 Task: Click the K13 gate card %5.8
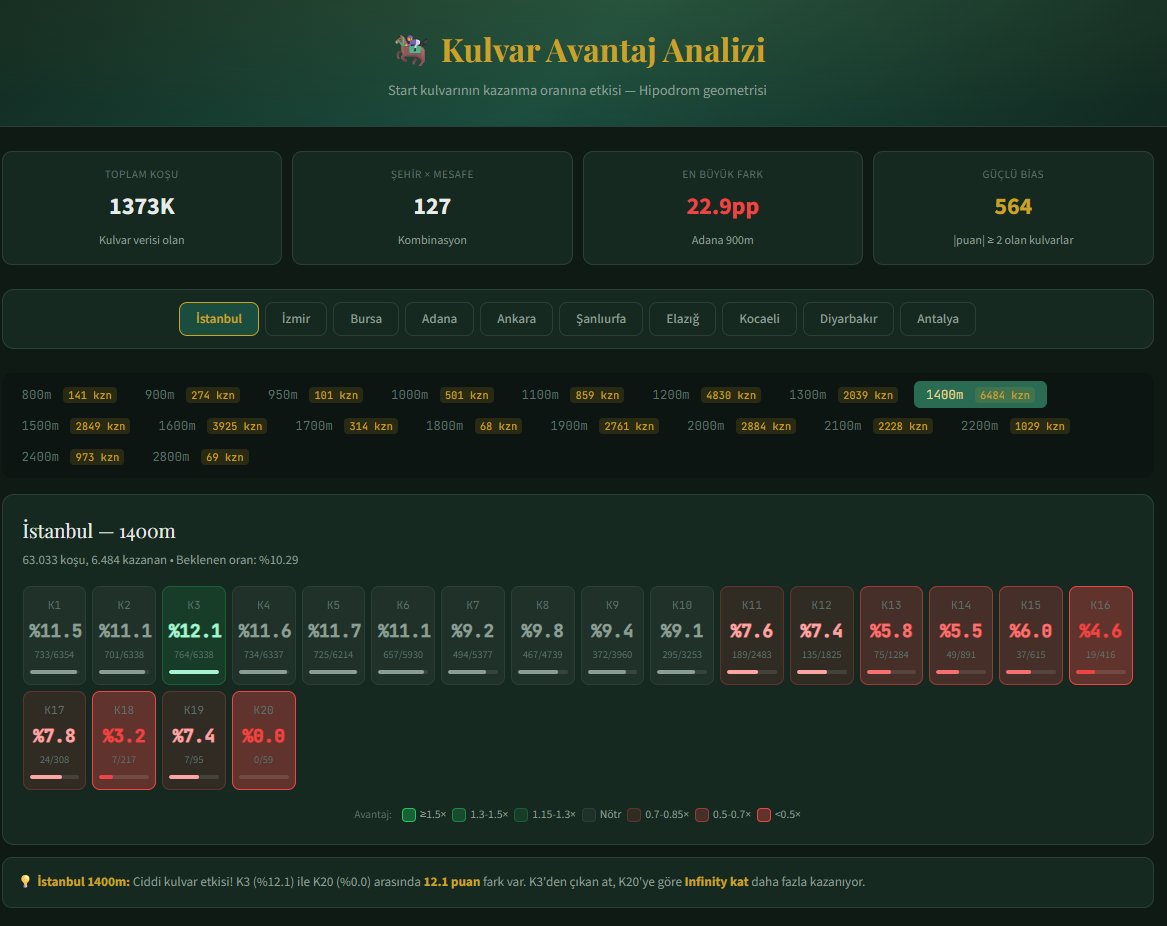pyautogui.click(x=891, y=635)
